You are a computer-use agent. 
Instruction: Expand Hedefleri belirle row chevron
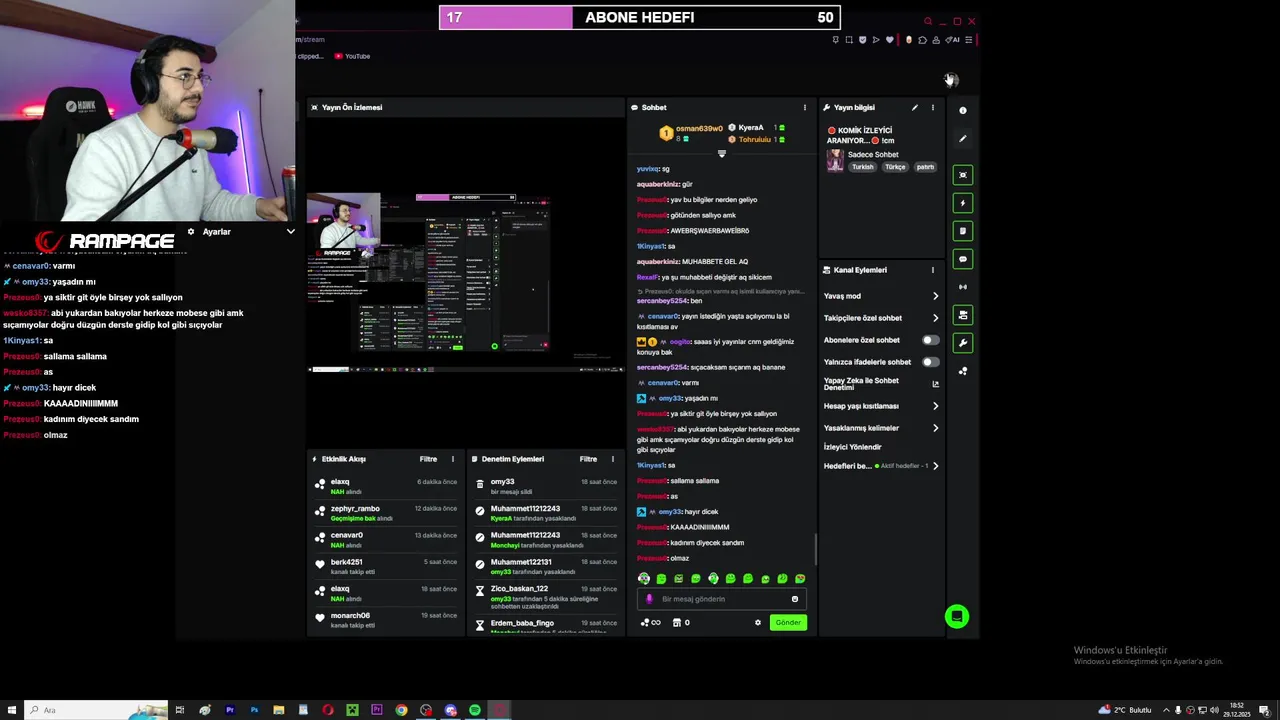pos(935,466)
